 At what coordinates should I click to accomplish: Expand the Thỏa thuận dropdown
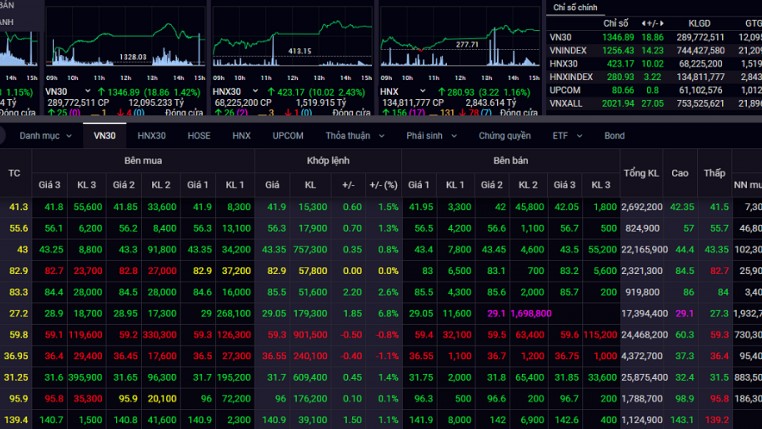coord(354,136)
